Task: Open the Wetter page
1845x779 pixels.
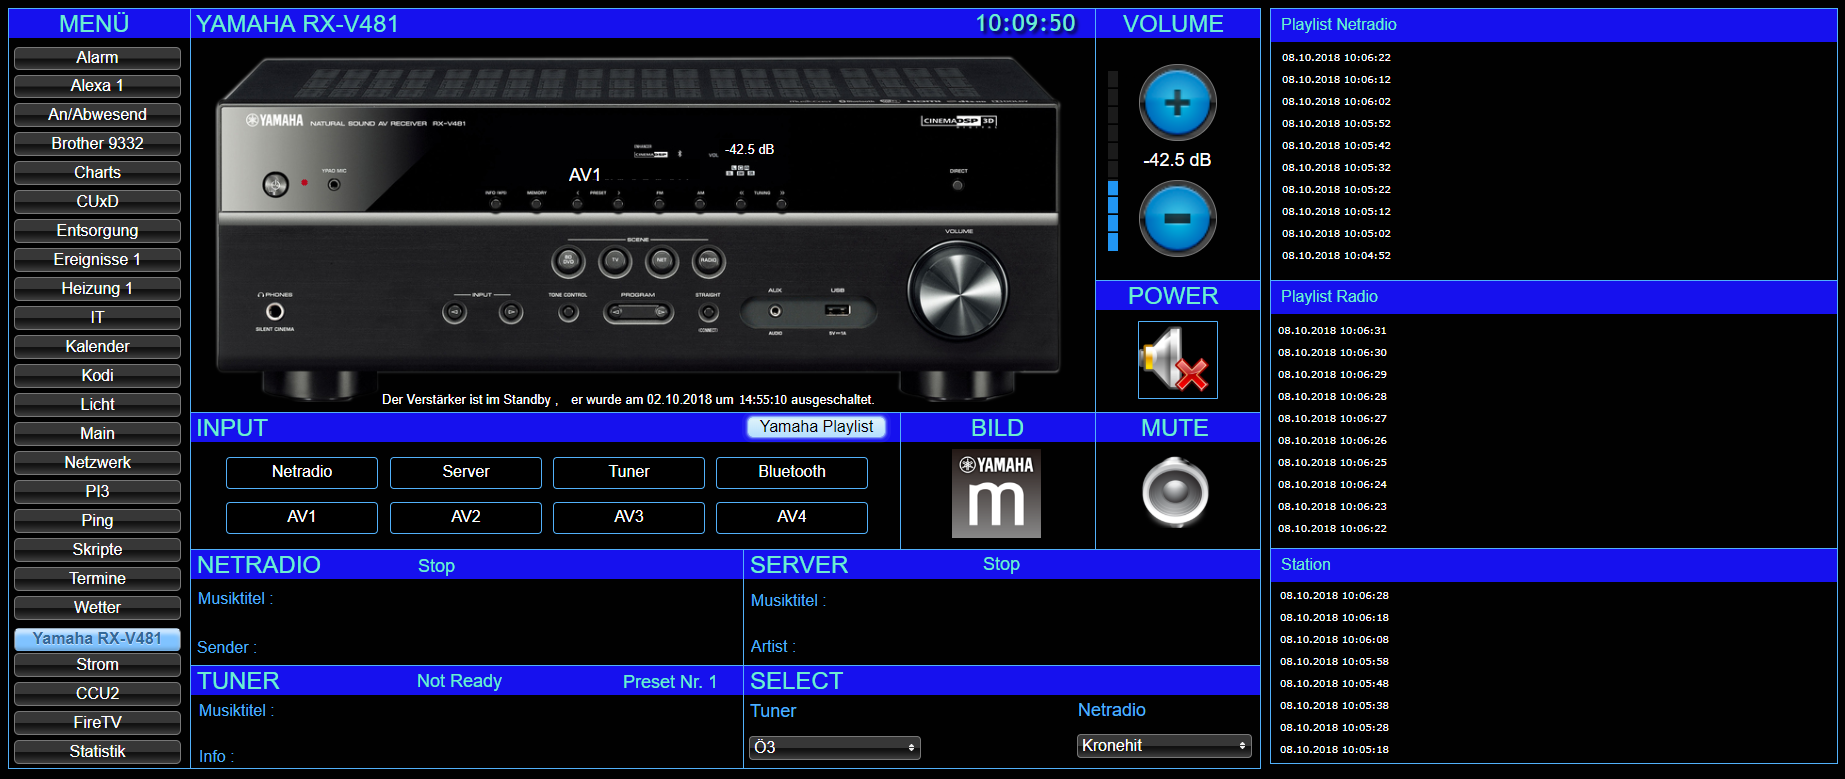Action: pyautogui.click(x=97, y=608)
